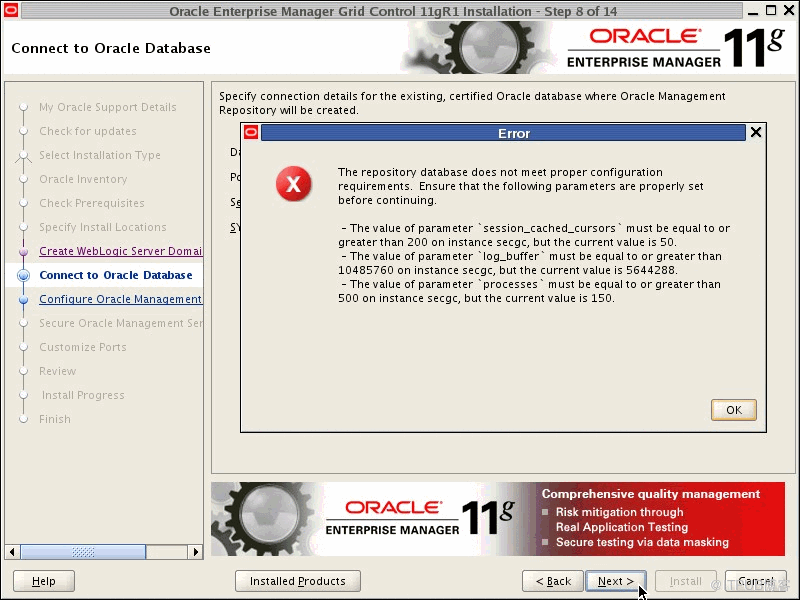This screenshot has height=600, width=800.
Task: Cancel the installation
Action: pyautogui.click(x=756, y=581)
